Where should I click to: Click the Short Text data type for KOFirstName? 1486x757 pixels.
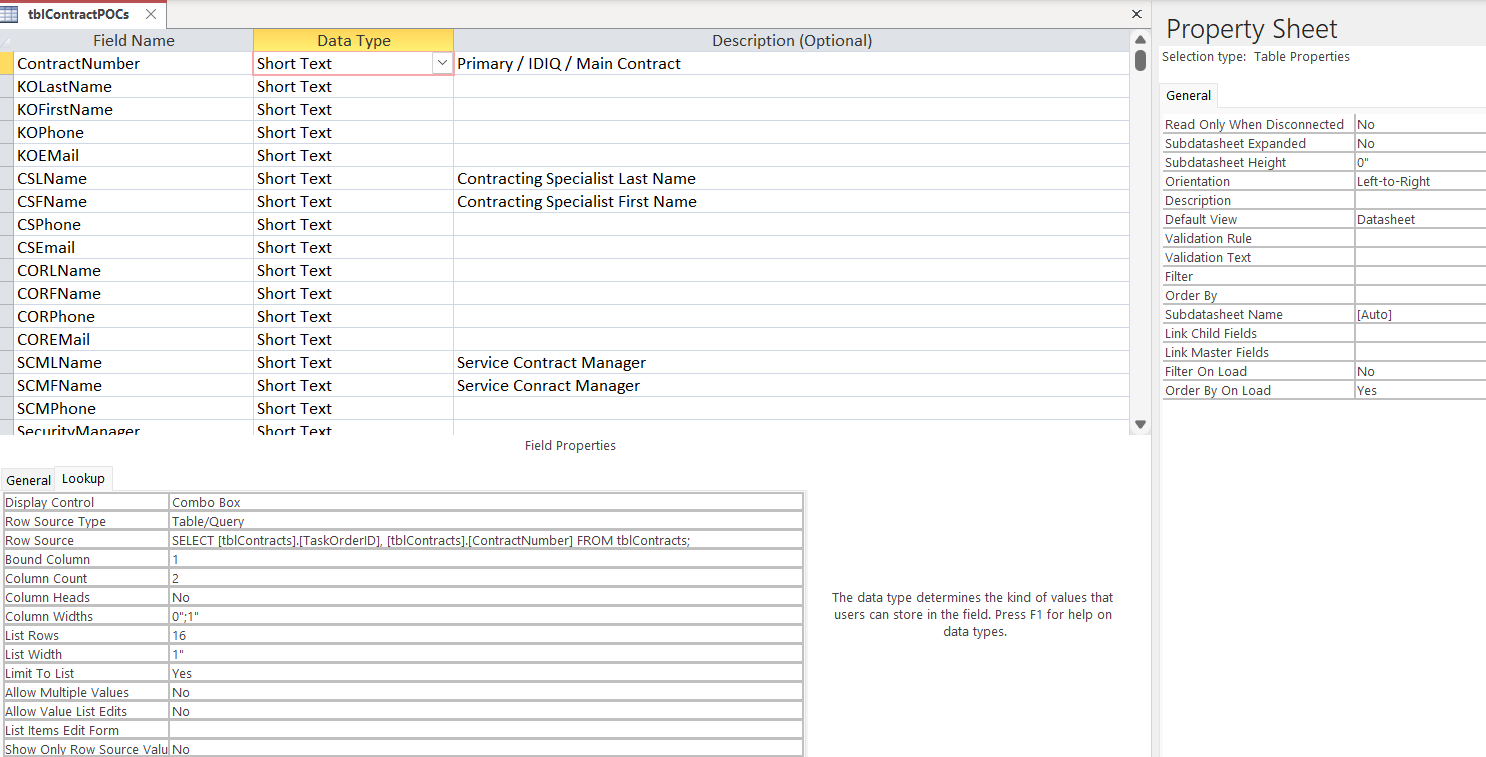pyautogui.click(x=354, y=110)
